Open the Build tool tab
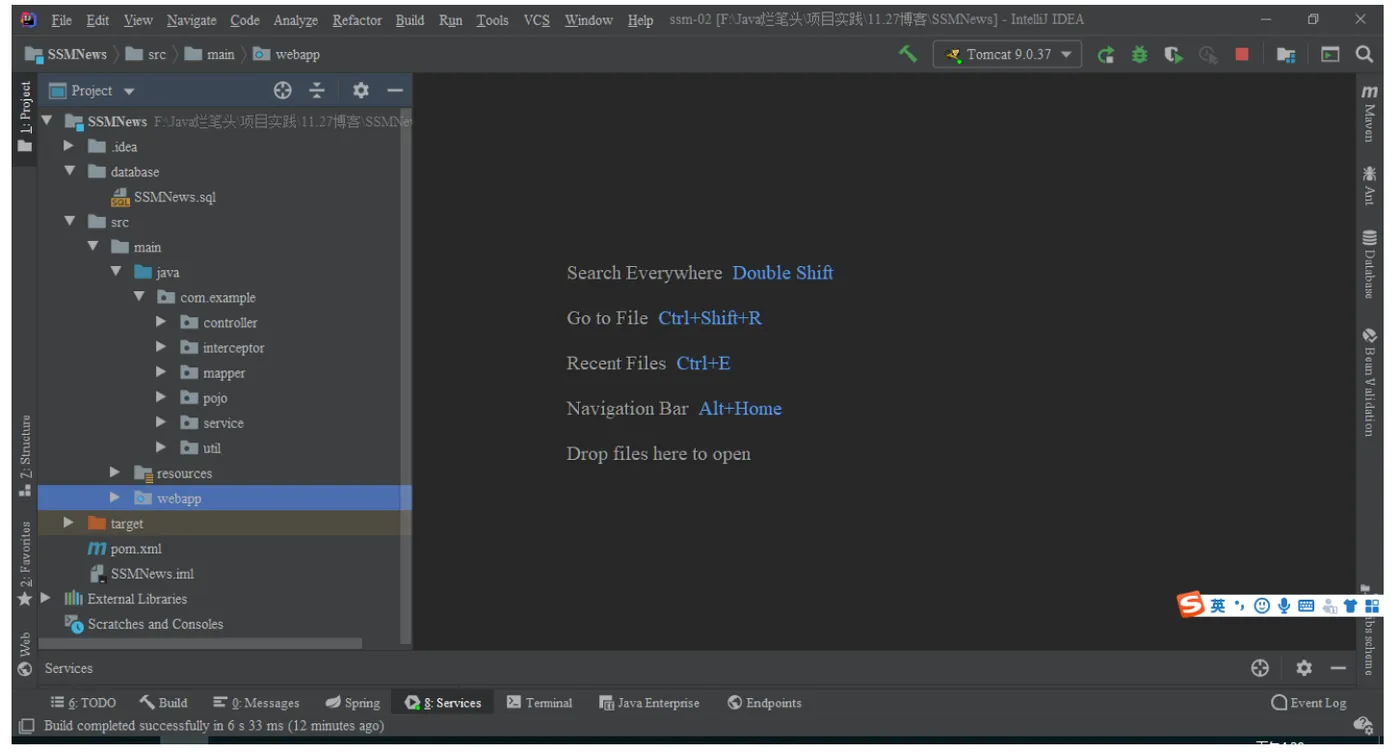 tap(163, 703)
